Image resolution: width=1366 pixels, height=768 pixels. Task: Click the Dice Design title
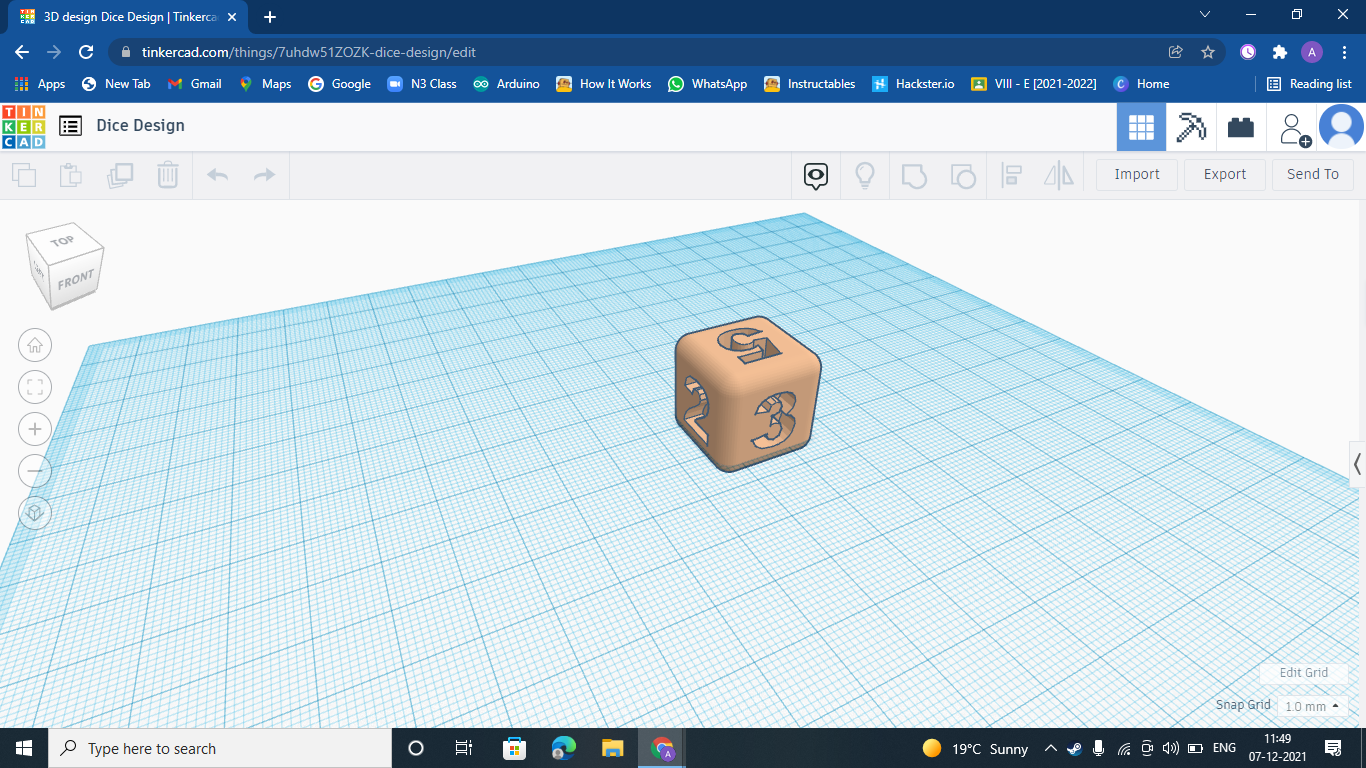141,125
